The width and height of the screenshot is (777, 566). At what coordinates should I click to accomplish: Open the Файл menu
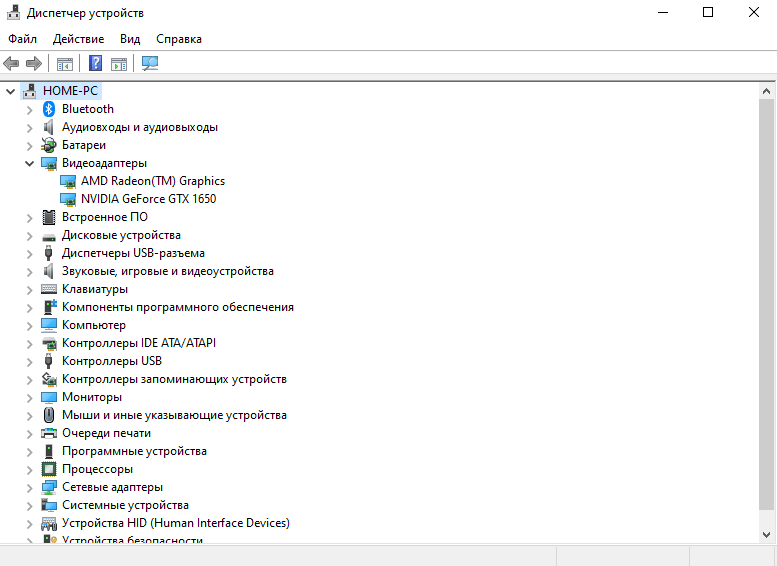(x=22, y=39)
